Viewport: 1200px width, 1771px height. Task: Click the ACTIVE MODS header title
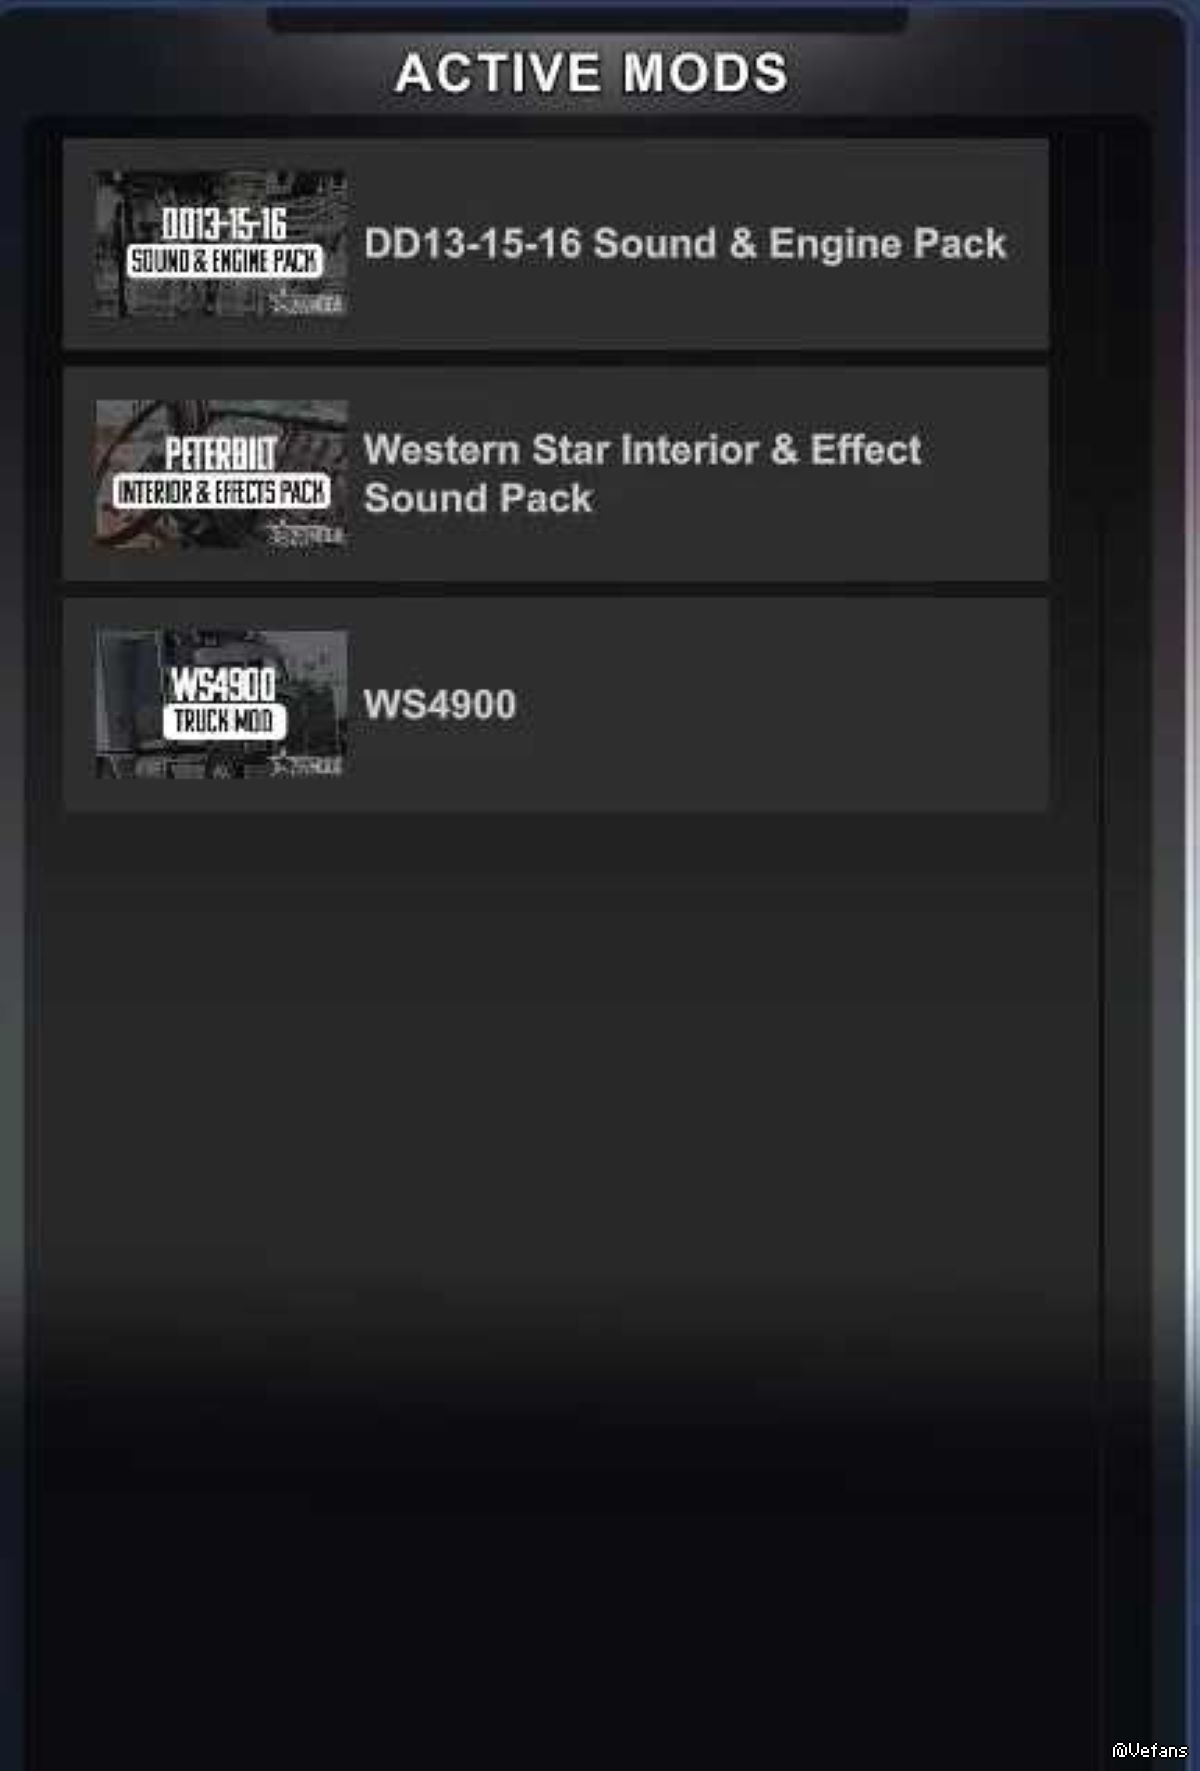click(x=592, y=73)
